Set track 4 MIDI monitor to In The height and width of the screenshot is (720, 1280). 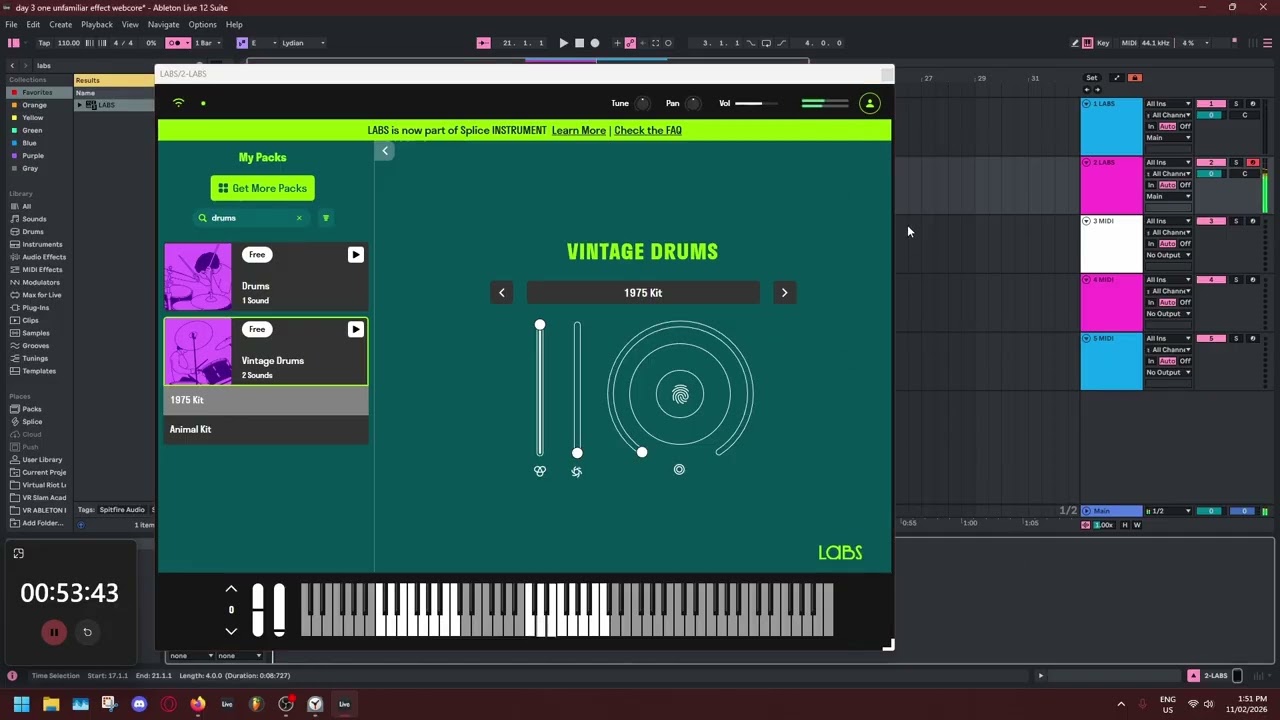point(1151,303)
